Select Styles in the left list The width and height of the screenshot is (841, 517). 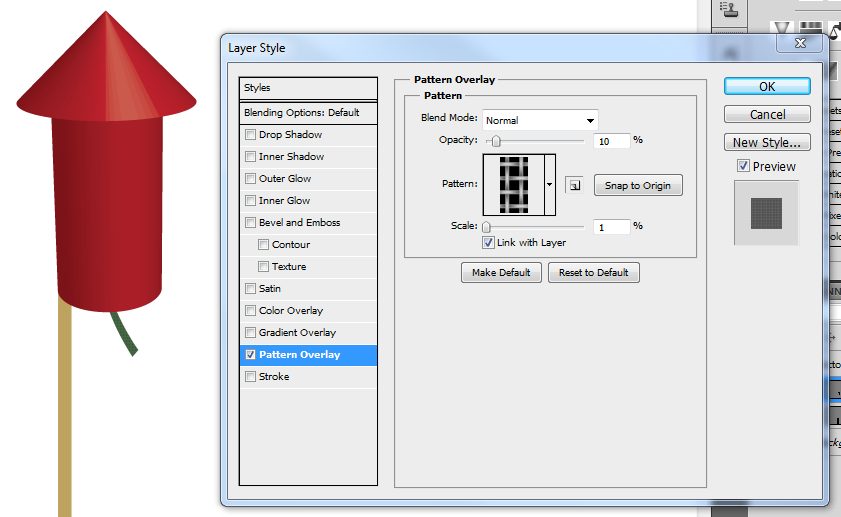point(308,88)
